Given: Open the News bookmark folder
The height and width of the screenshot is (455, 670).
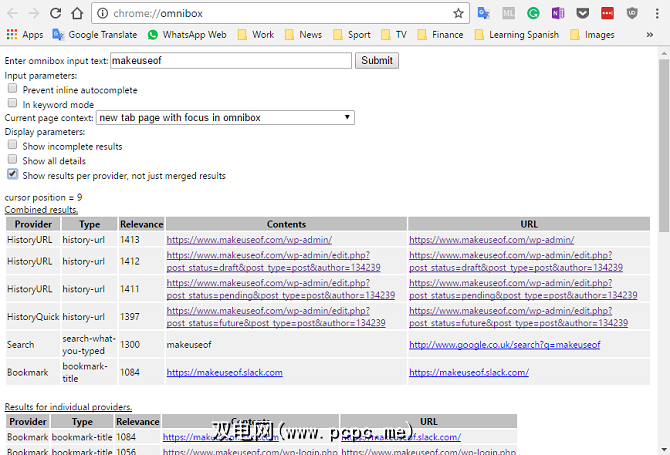Looking at the screenshot, I should click(303, 35).
